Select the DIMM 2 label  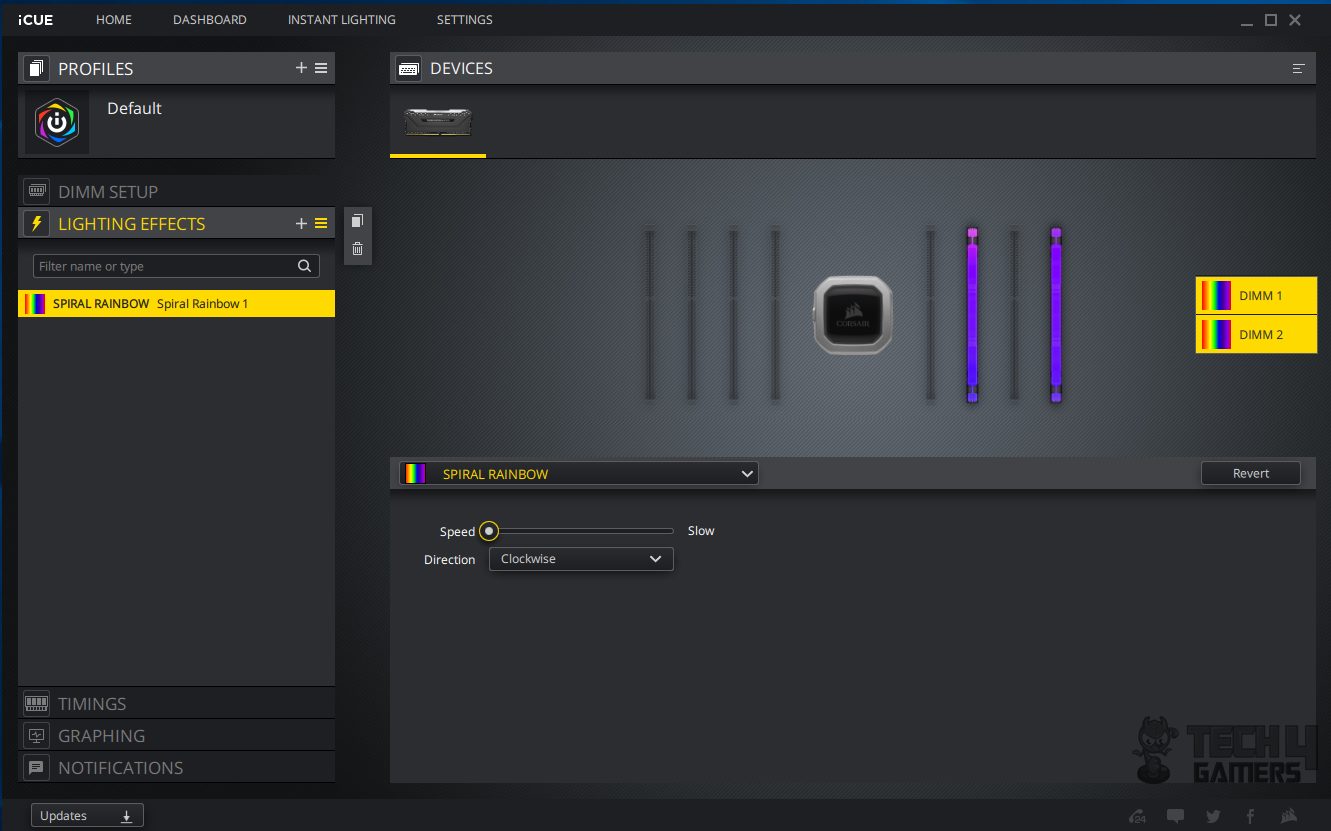click(x=1256, y=335)
